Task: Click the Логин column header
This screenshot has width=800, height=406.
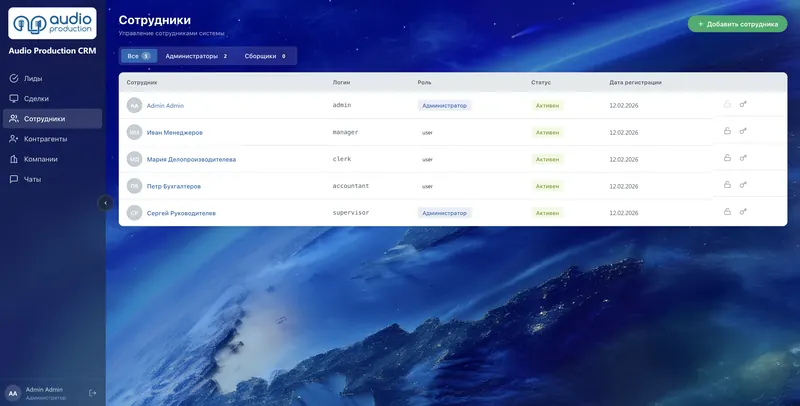Action: pos(341,82)
